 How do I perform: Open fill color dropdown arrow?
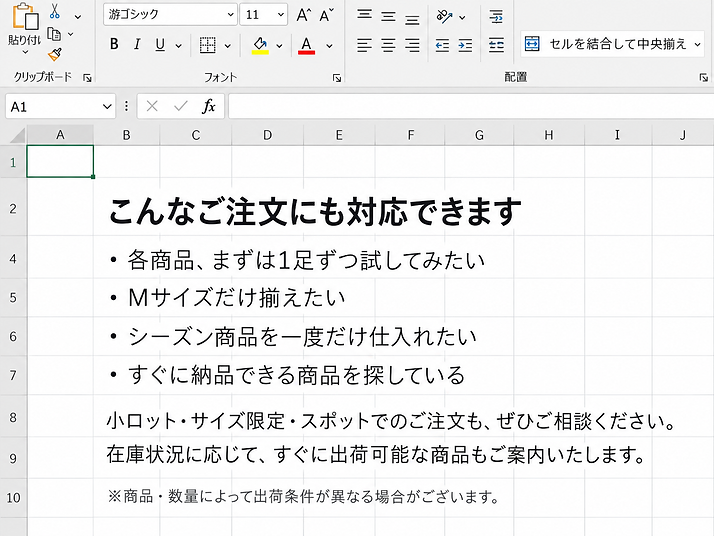coord(279,46)
